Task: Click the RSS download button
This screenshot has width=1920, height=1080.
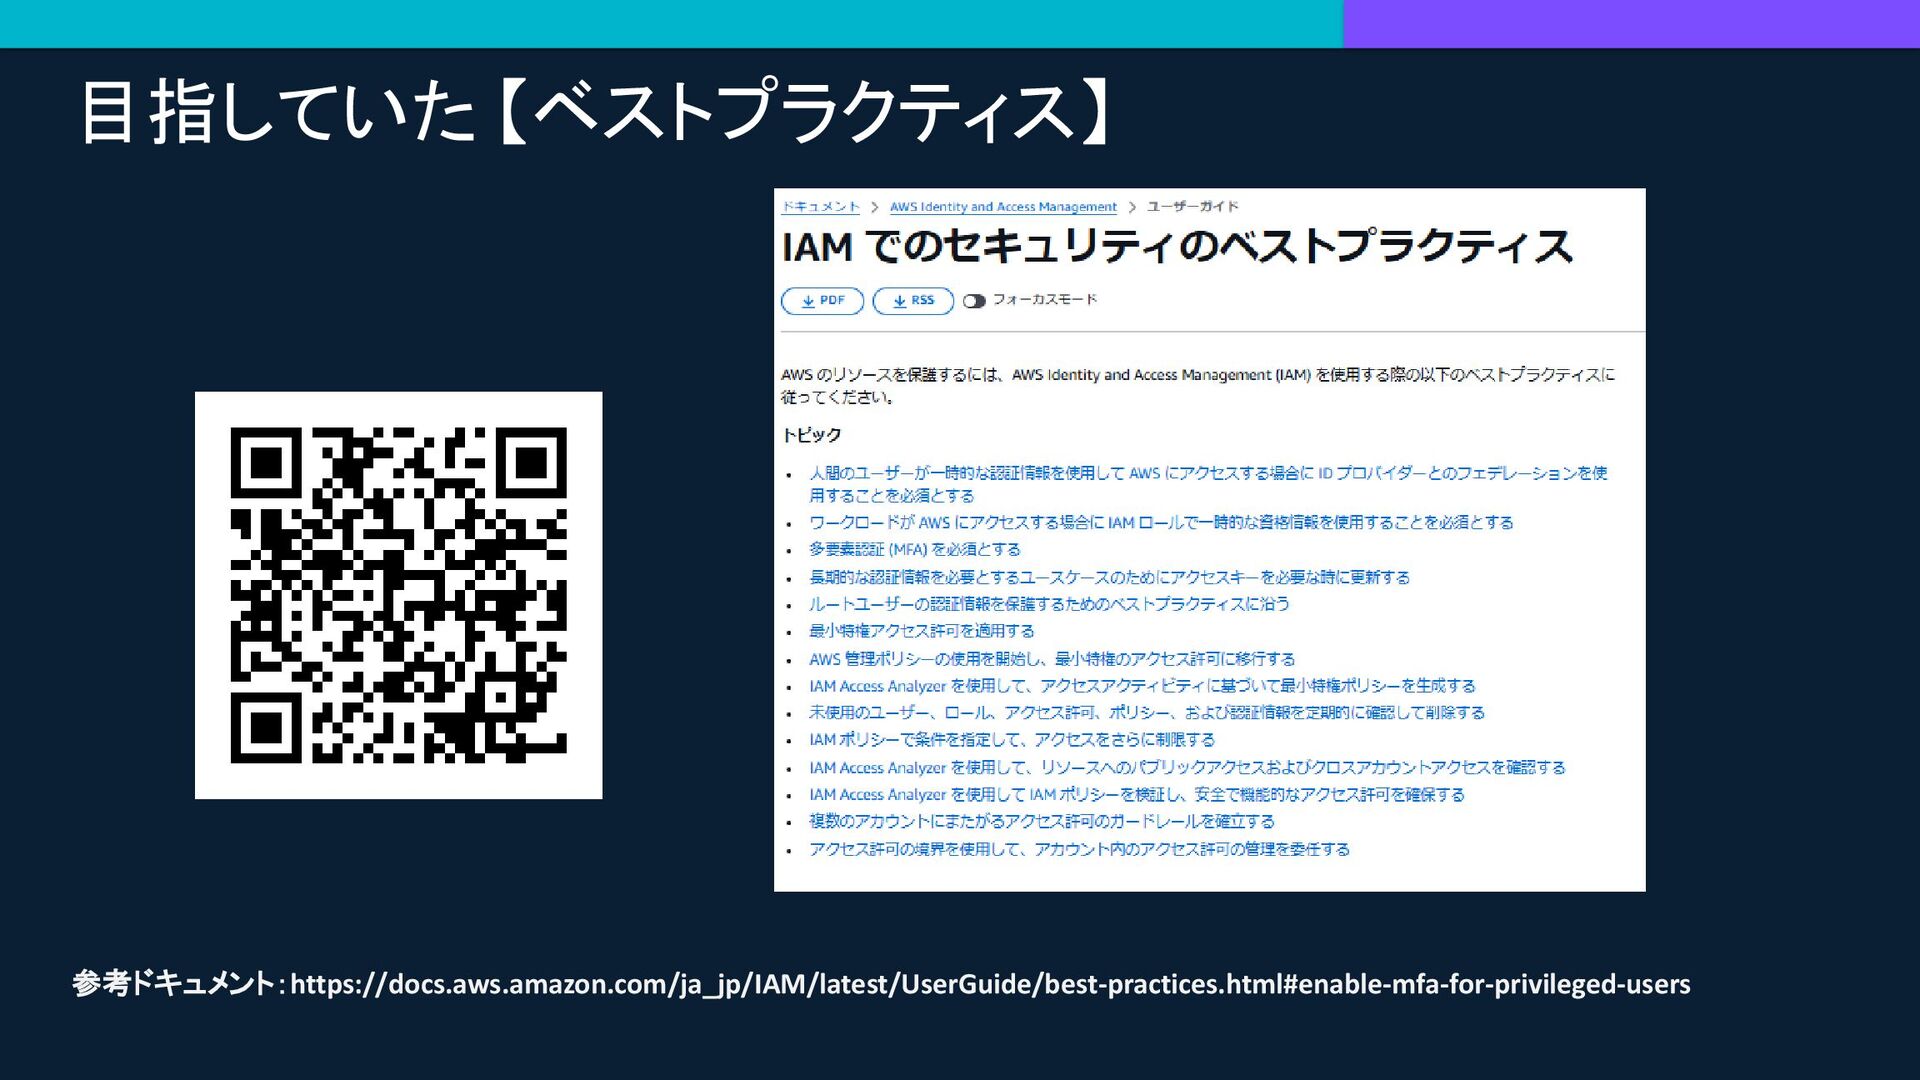Action: [913, 301]
